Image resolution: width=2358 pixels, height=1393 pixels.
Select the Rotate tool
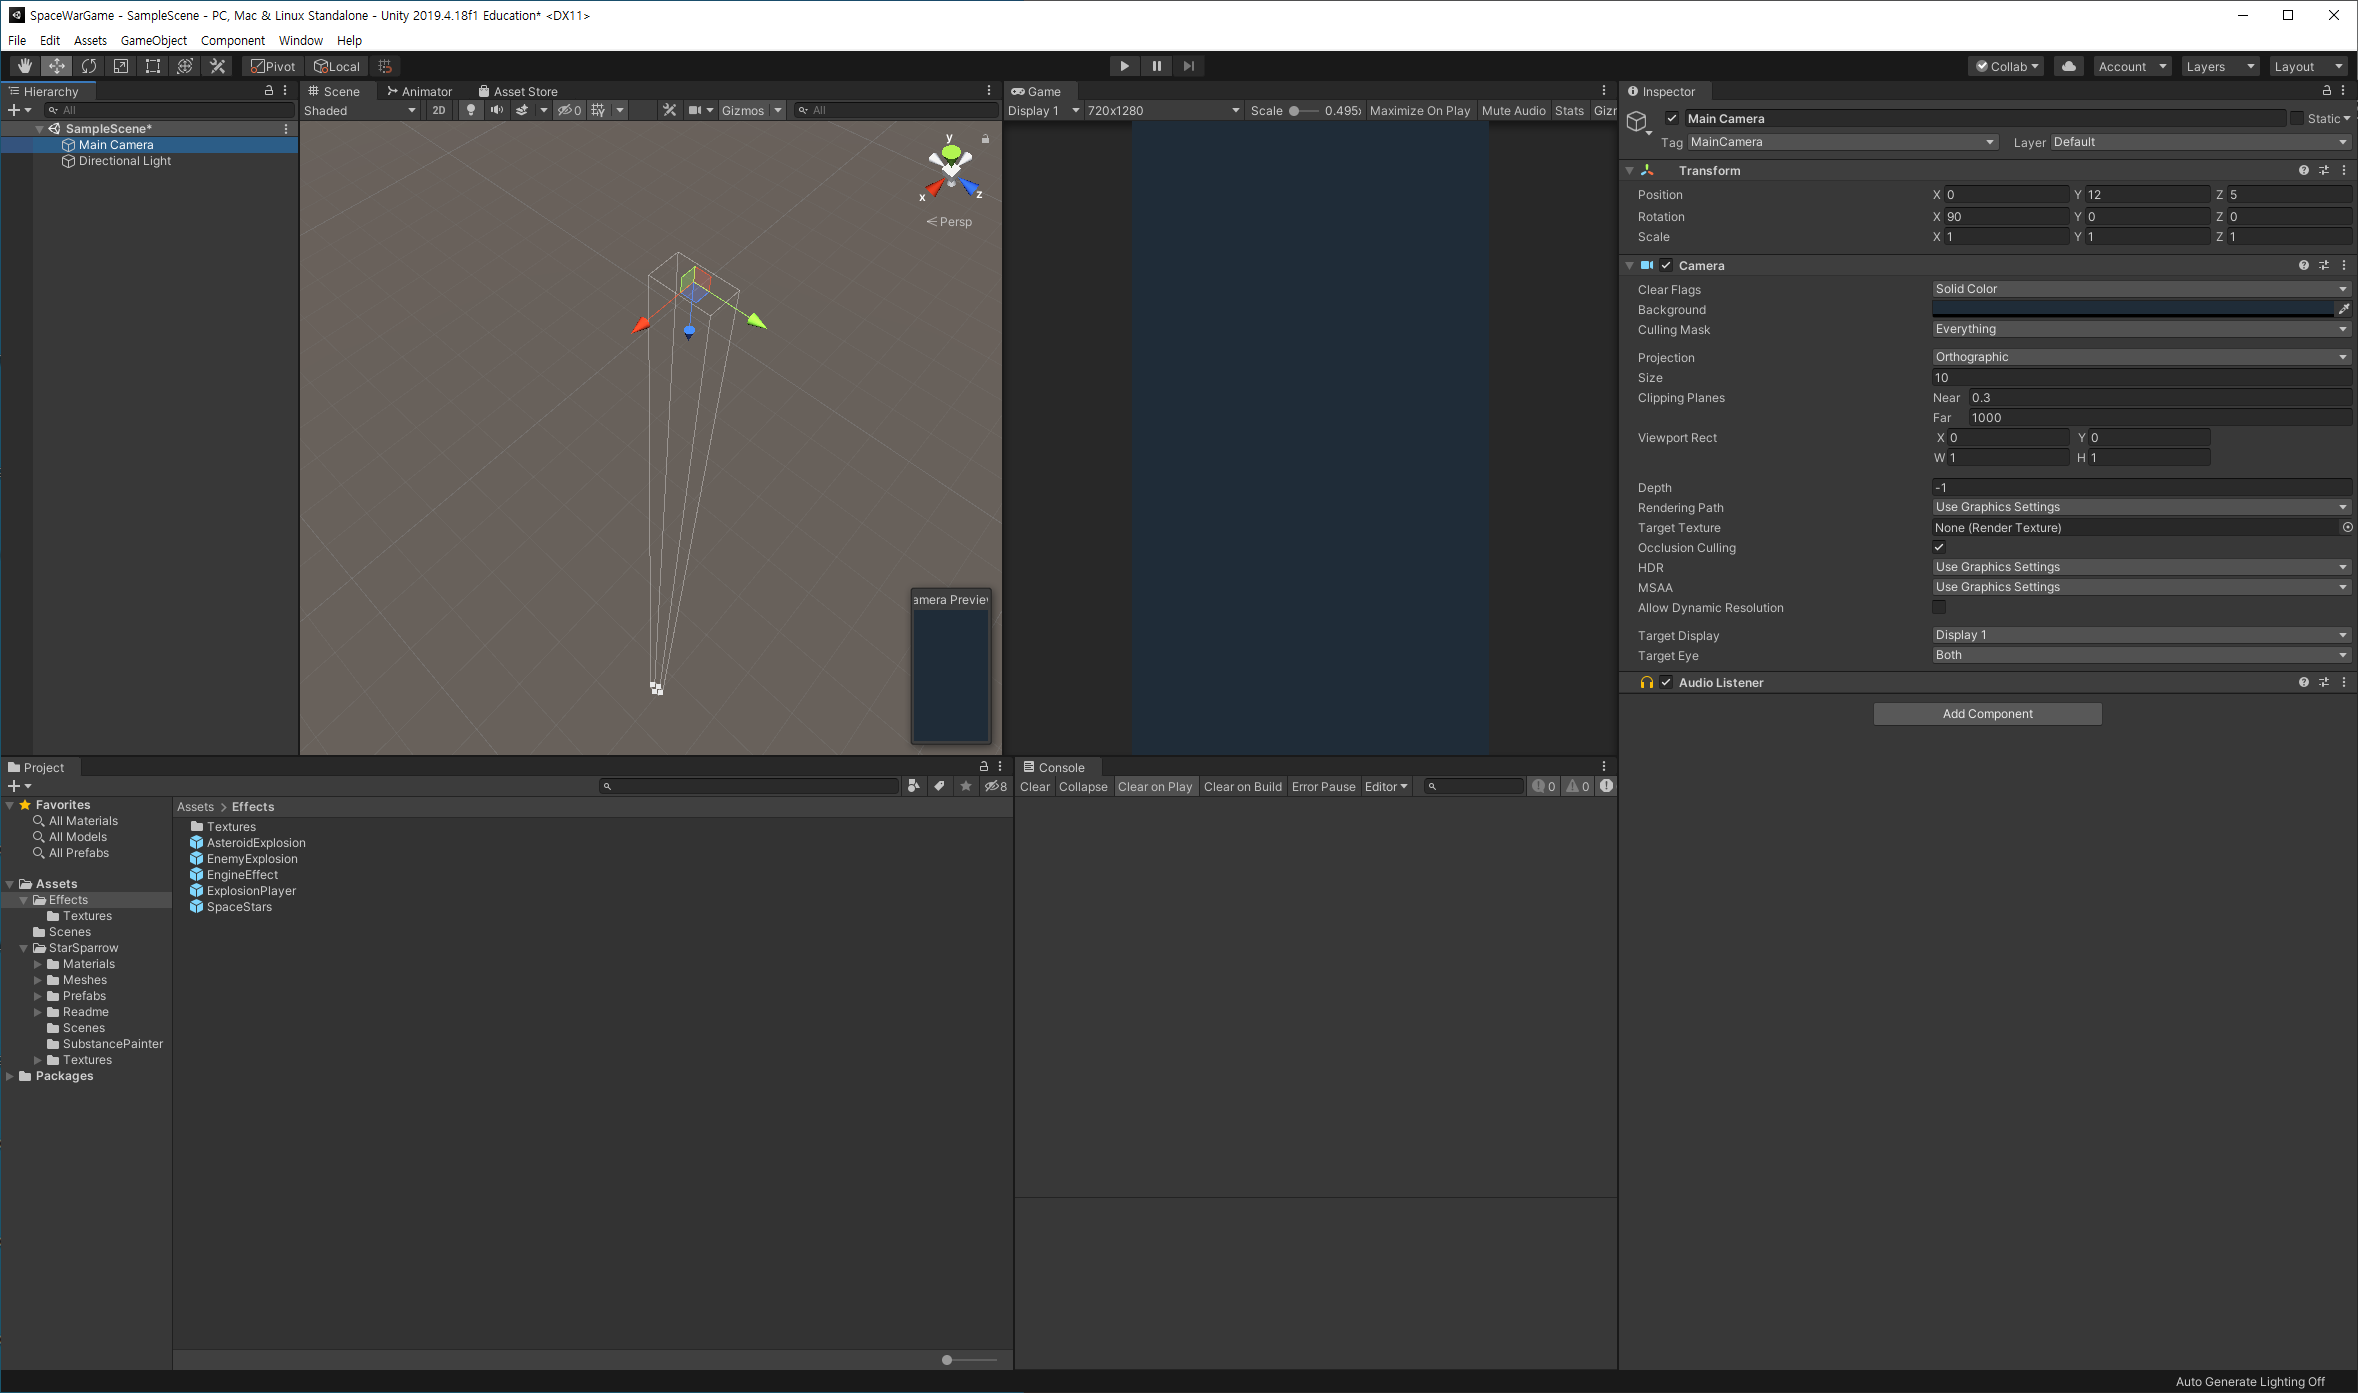89,66
